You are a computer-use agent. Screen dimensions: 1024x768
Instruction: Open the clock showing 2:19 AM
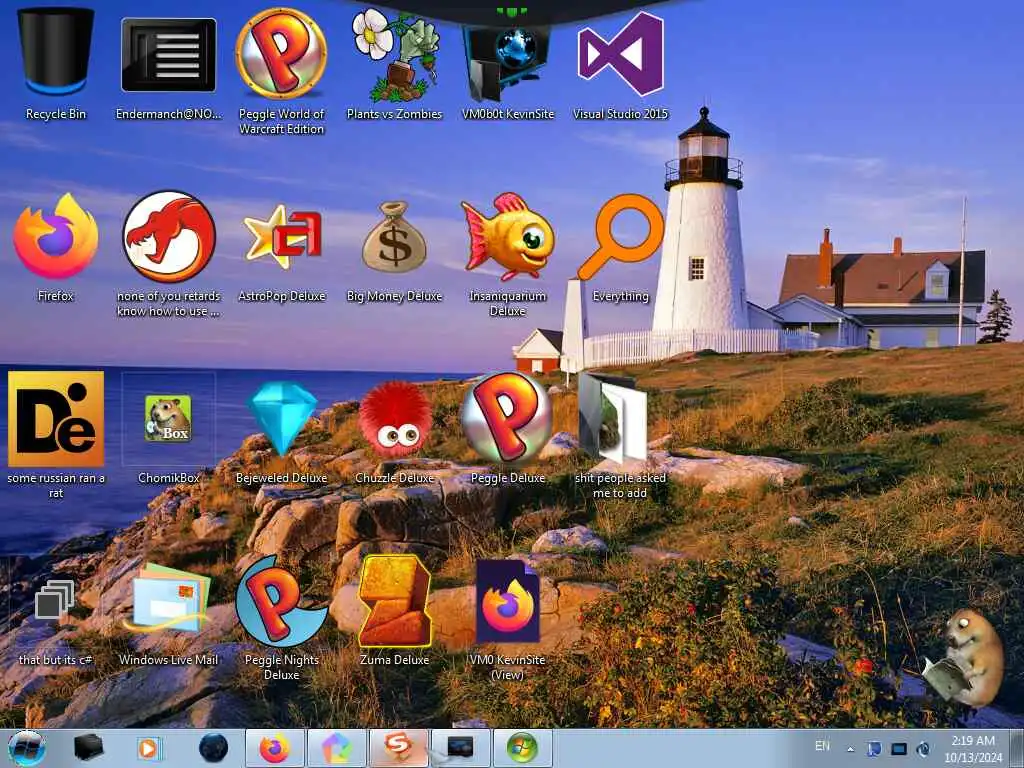pos(973,749)
